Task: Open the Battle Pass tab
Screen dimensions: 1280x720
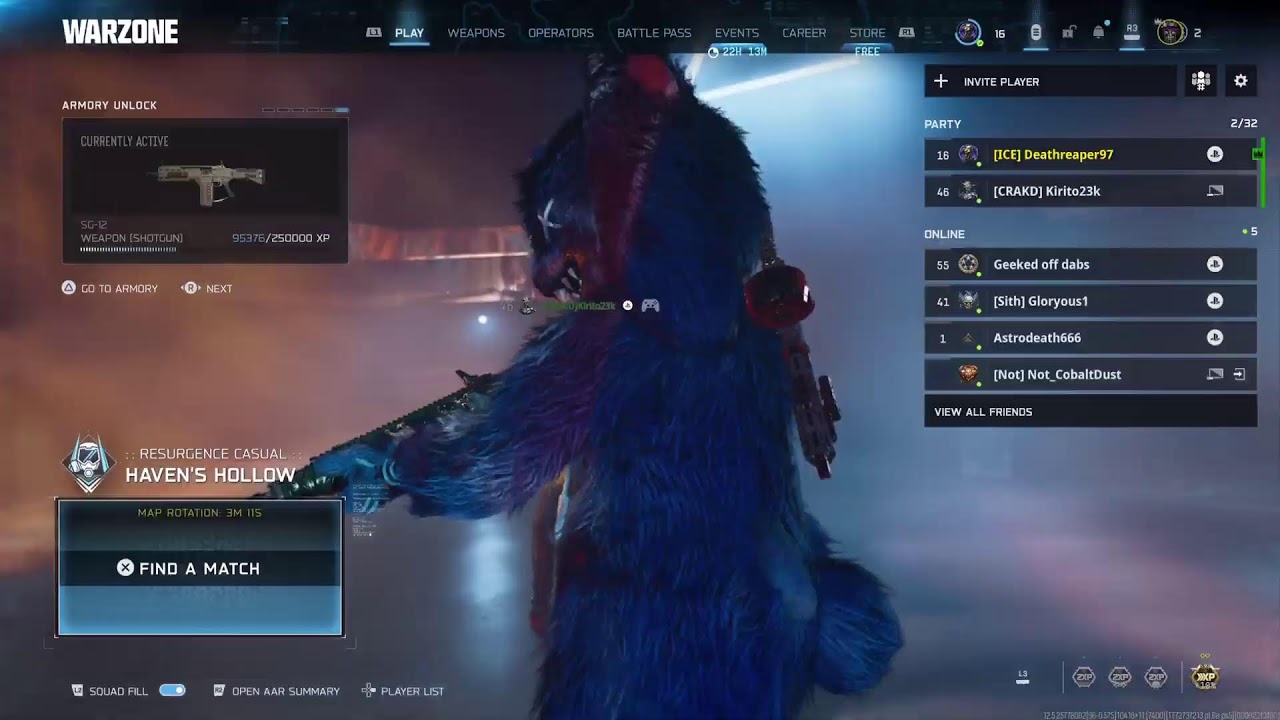Action: [654, 33]
